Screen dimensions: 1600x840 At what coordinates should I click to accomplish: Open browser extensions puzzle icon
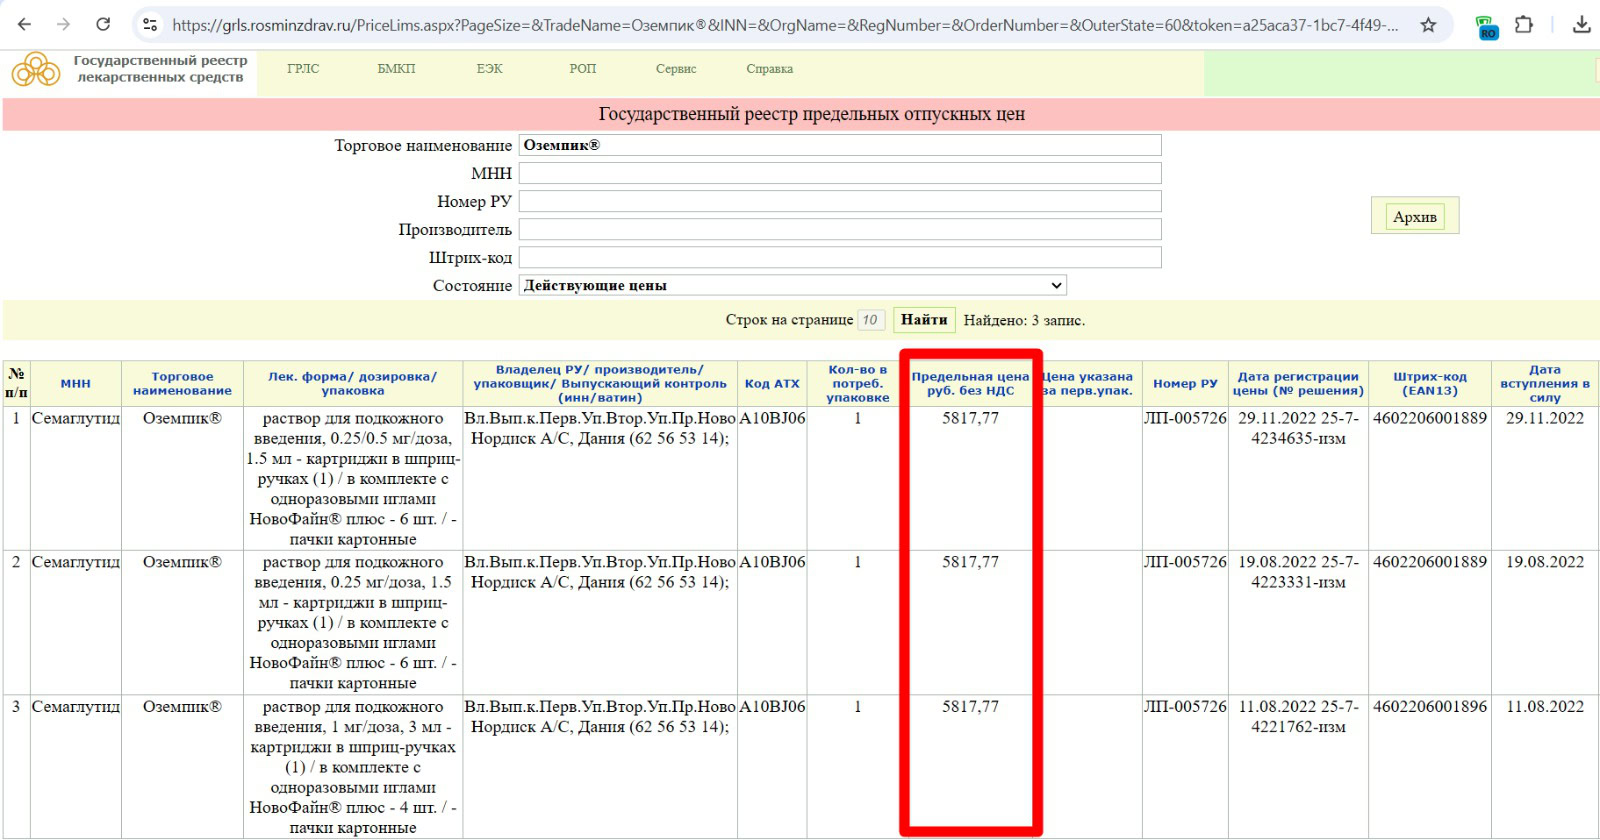1524,24
